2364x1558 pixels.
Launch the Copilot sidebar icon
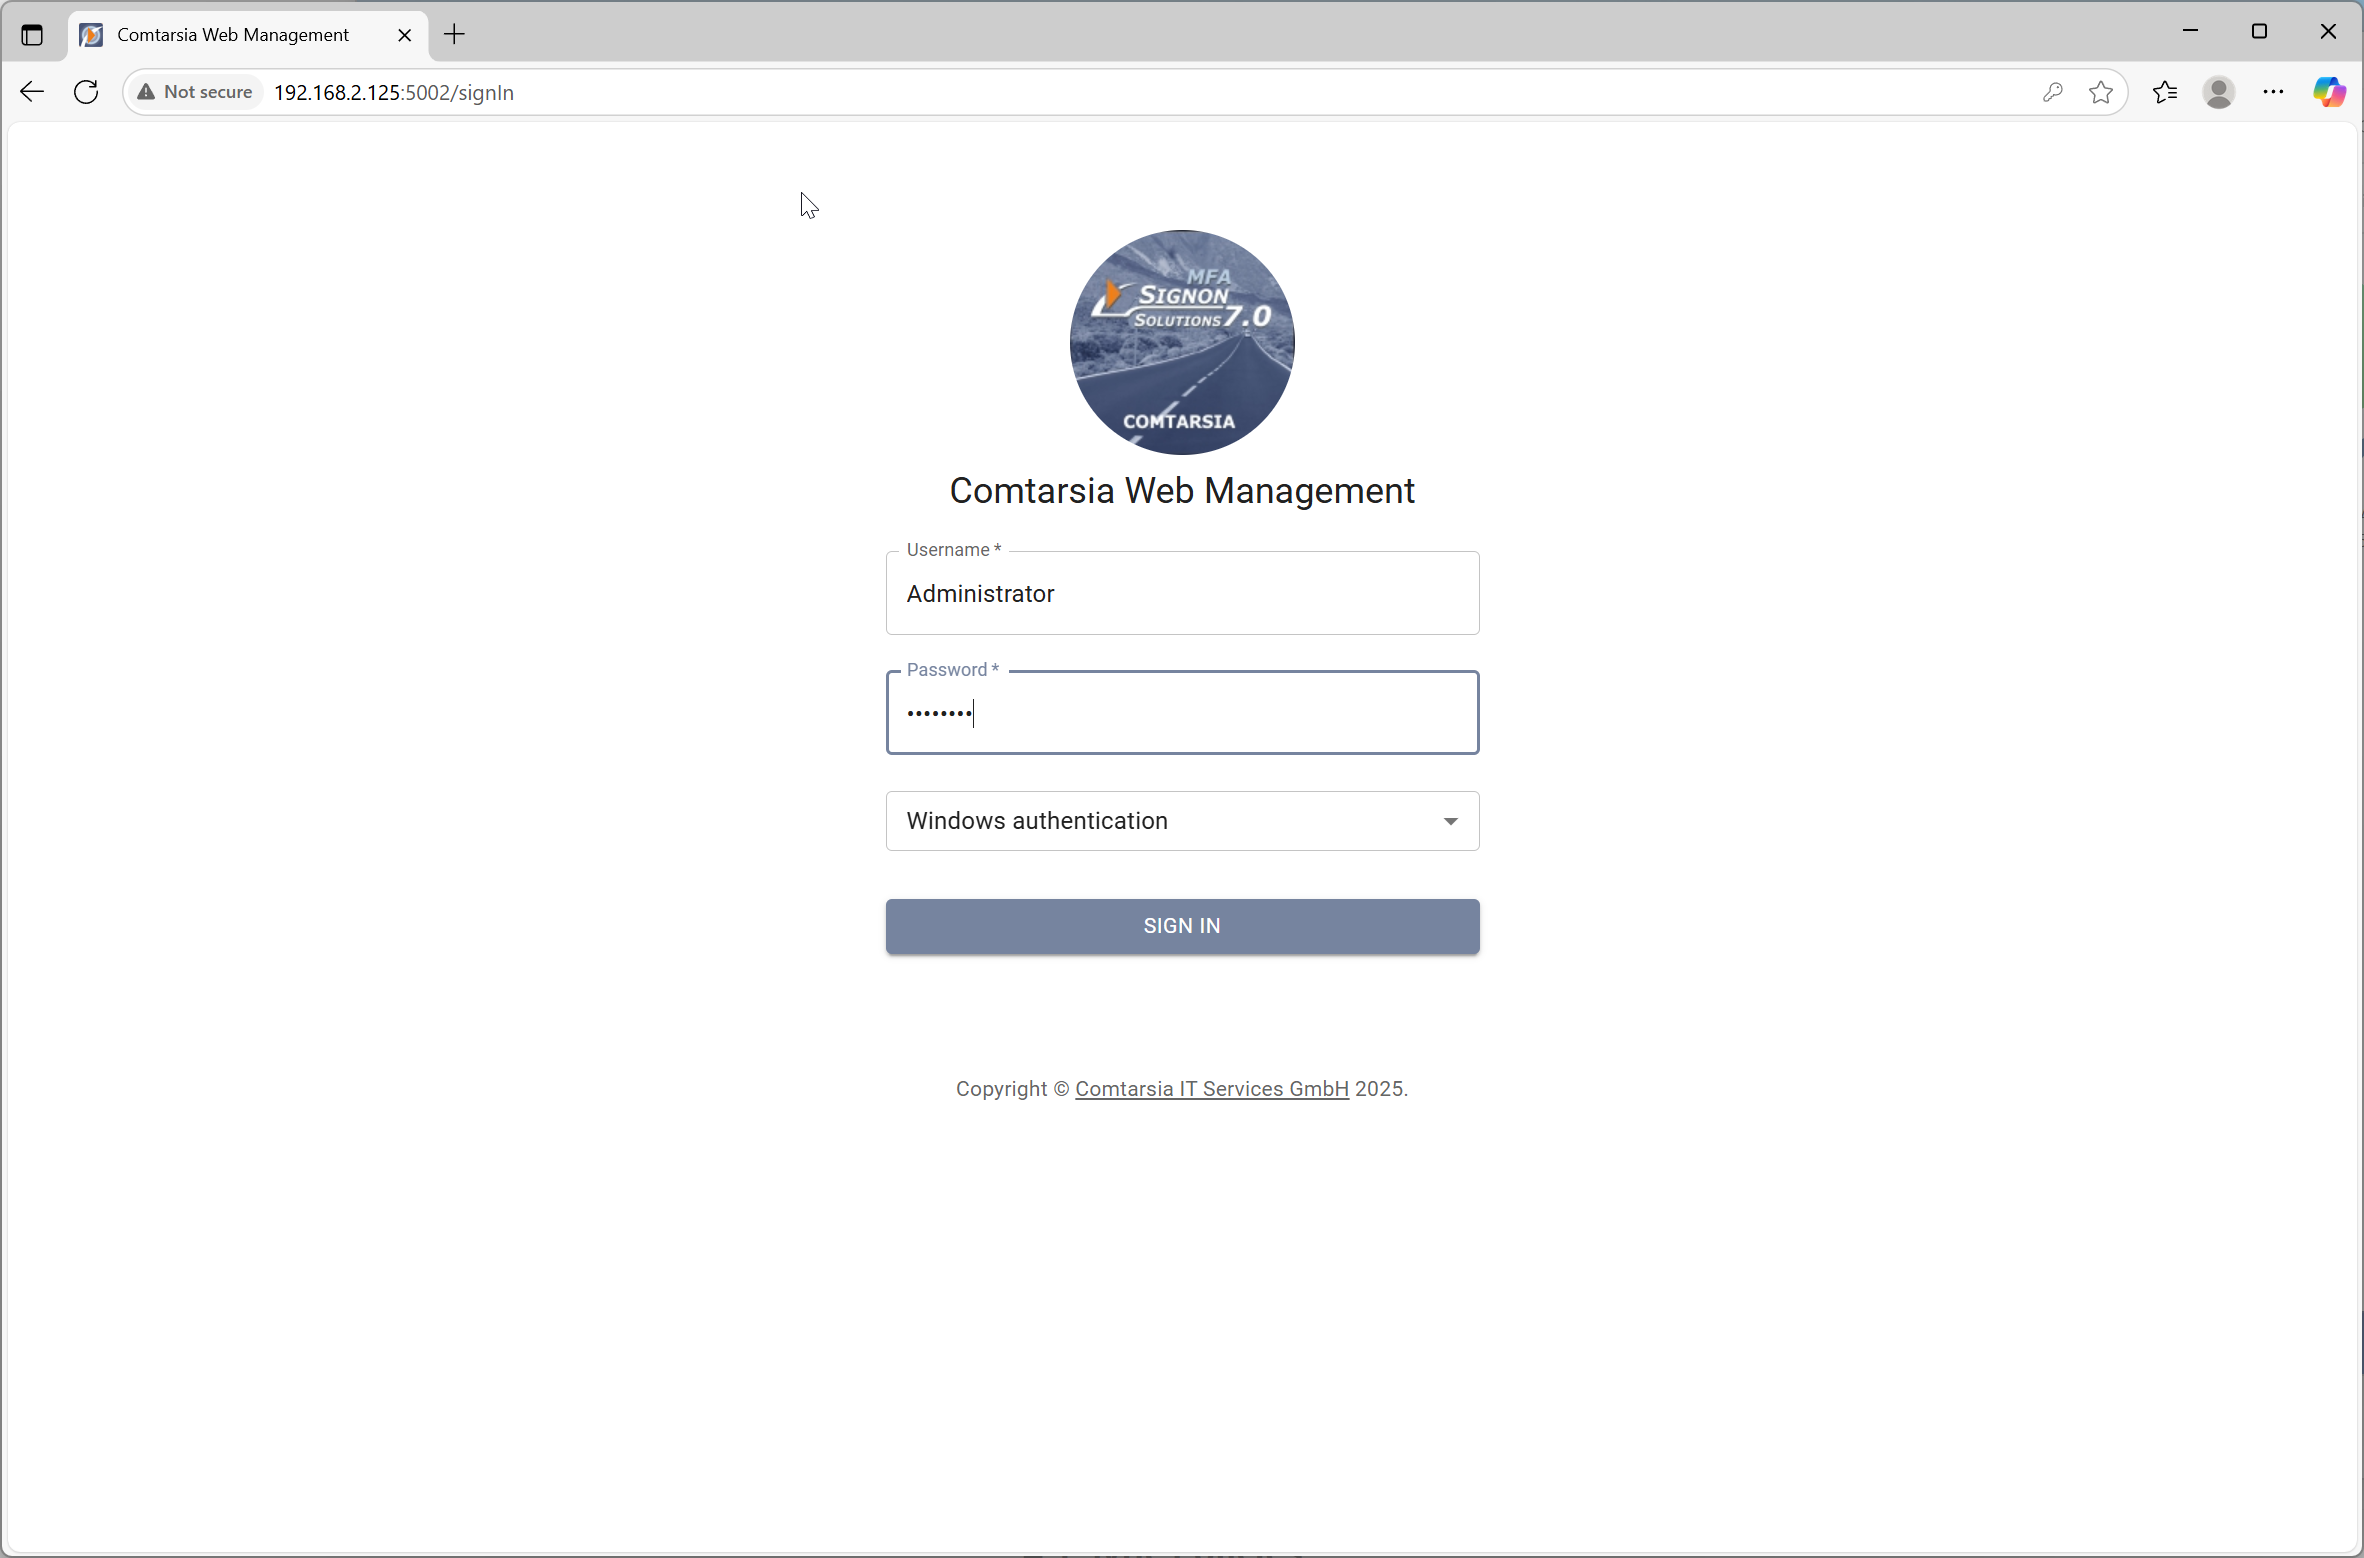click(x=2329, y=92)
